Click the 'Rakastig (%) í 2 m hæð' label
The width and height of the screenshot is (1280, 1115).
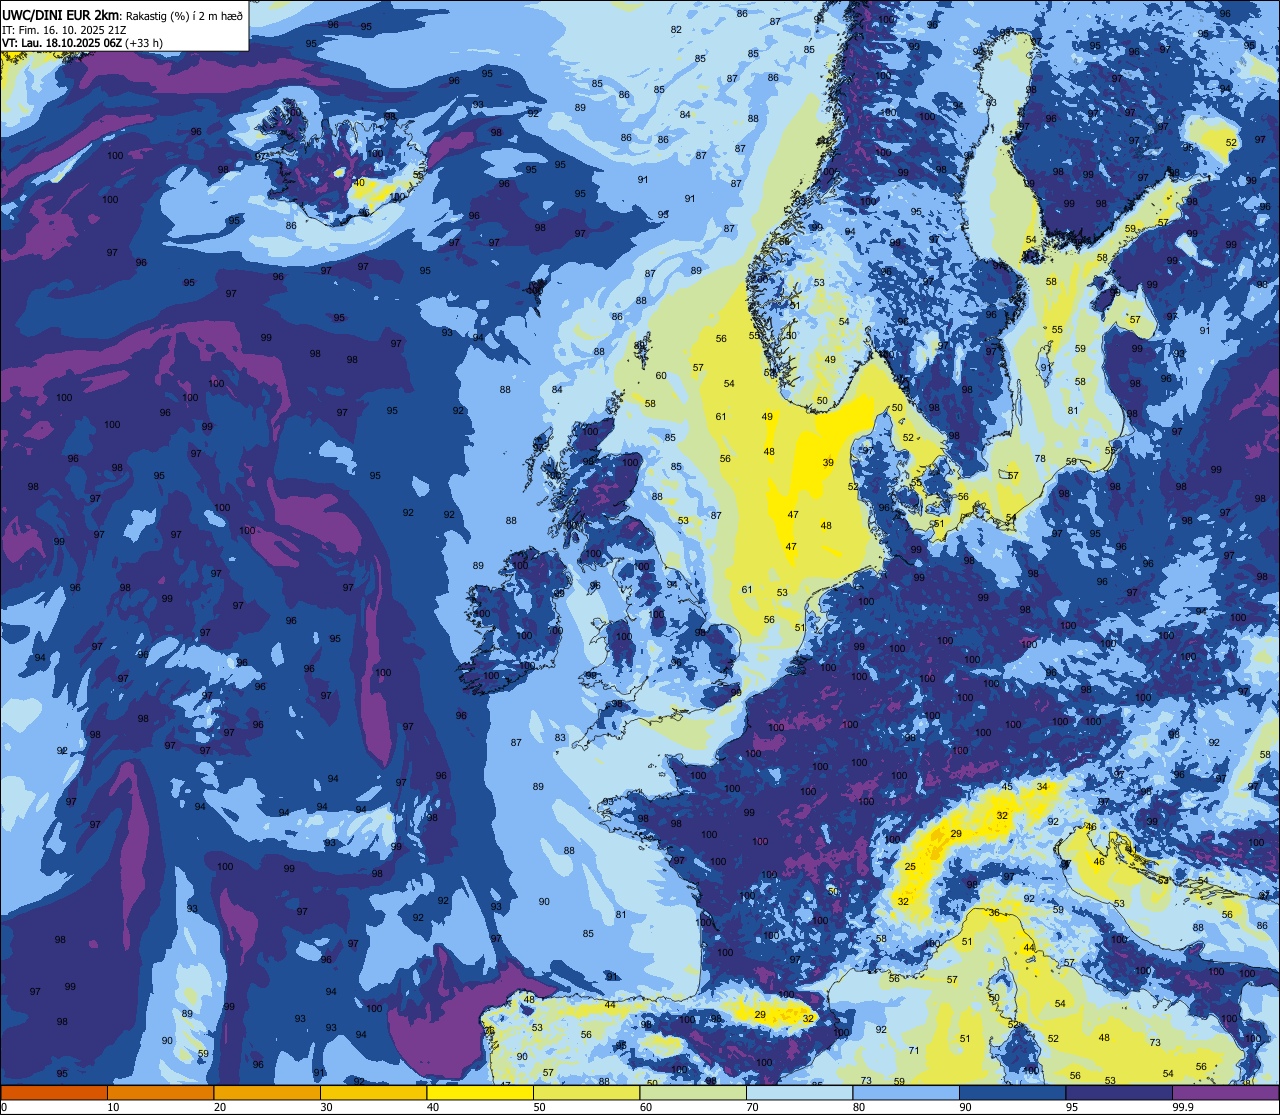point(183,15)
